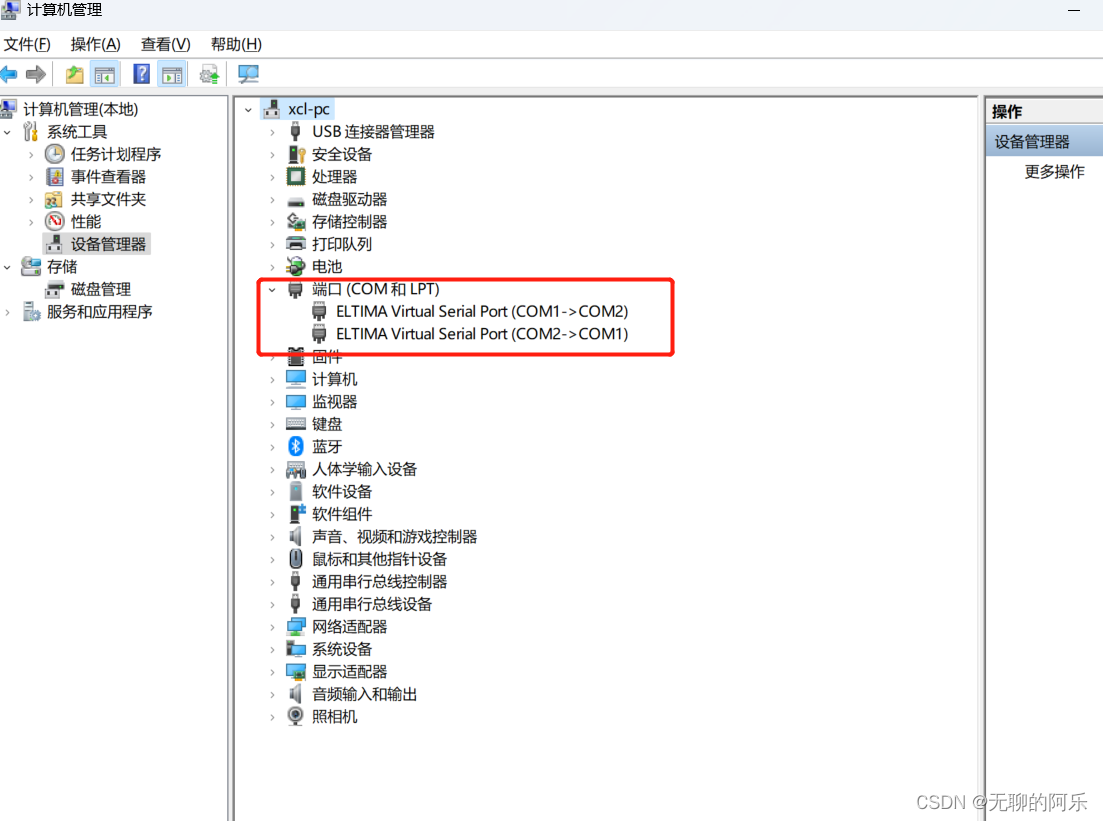Screen dimensions: 1103x821
Task: Select 设备管理器 header in actions pane
Action: [1044, 141]
